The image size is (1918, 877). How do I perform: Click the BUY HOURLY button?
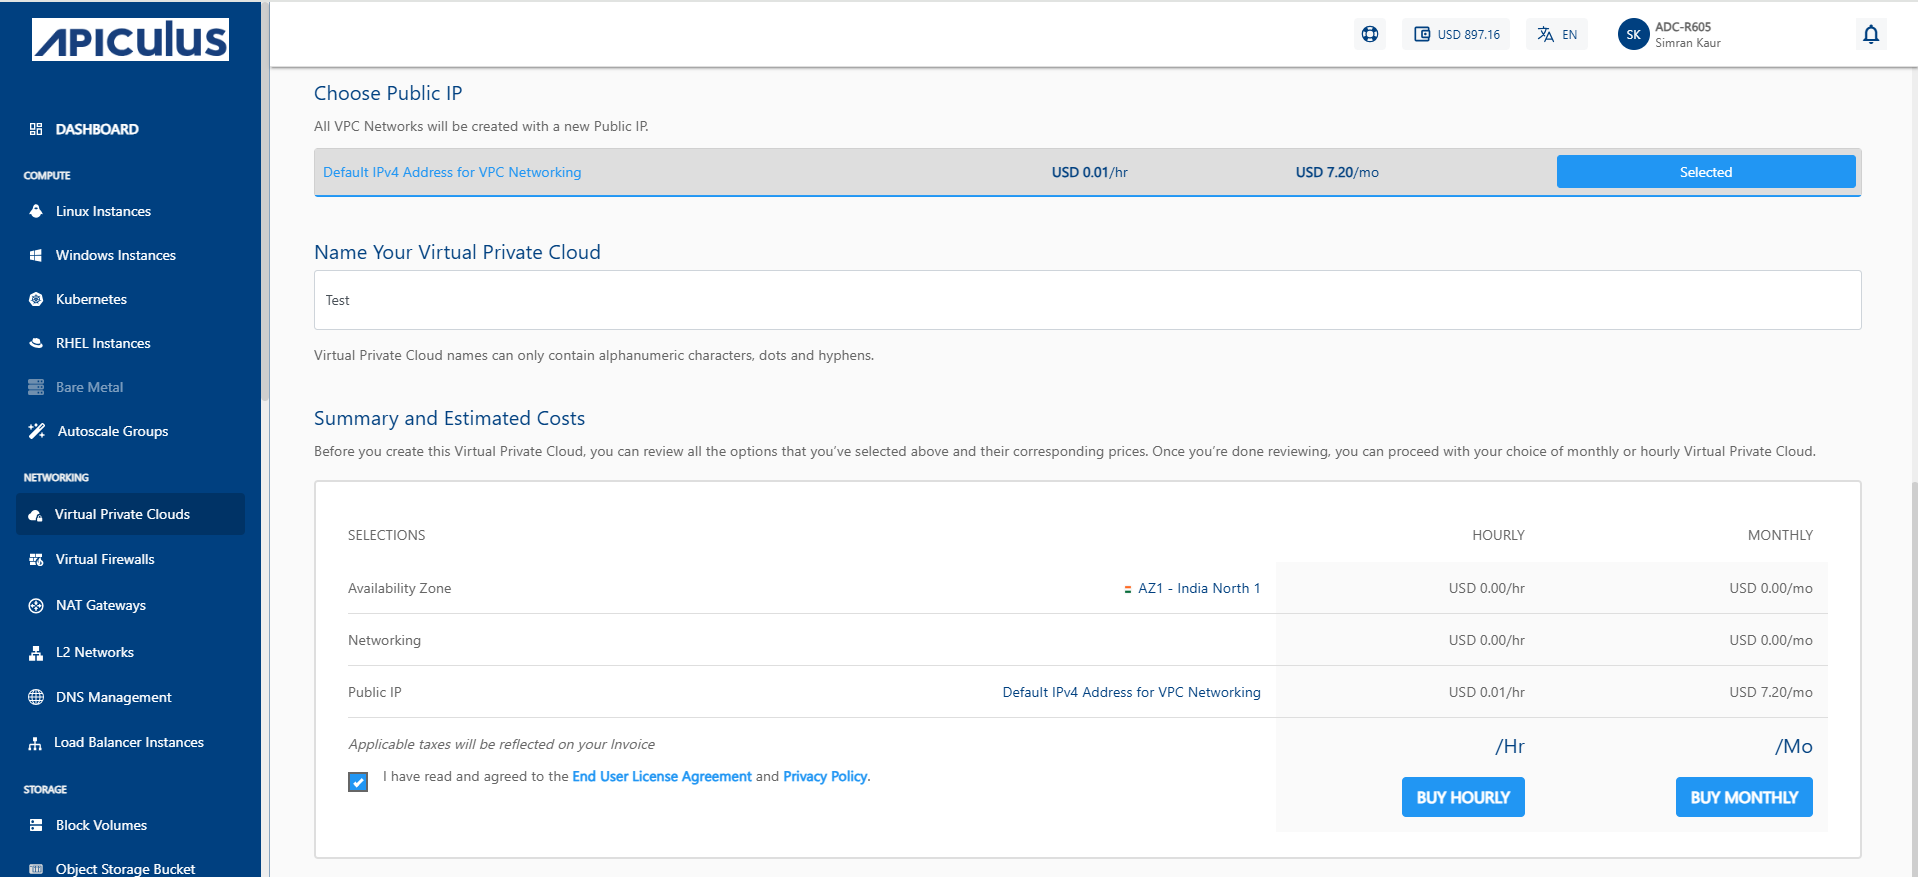point(1463,797)
